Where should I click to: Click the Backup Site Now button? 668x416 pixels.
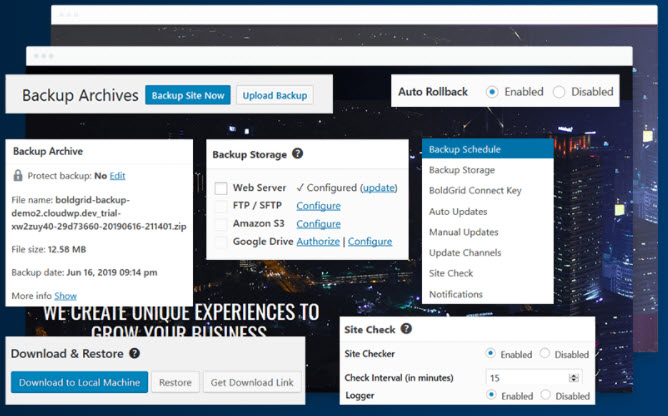188,95
